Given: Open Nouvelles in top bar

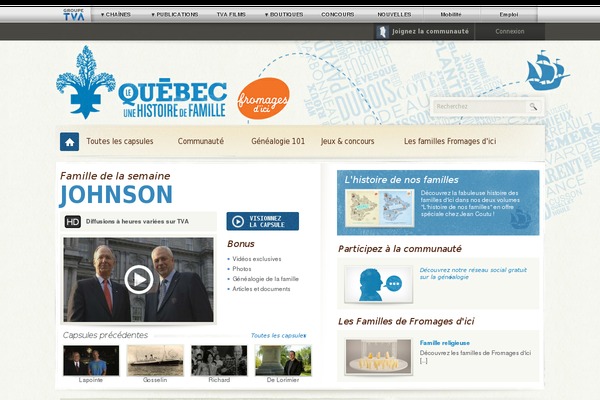Looking at the screenshot, I should [394, 15].
